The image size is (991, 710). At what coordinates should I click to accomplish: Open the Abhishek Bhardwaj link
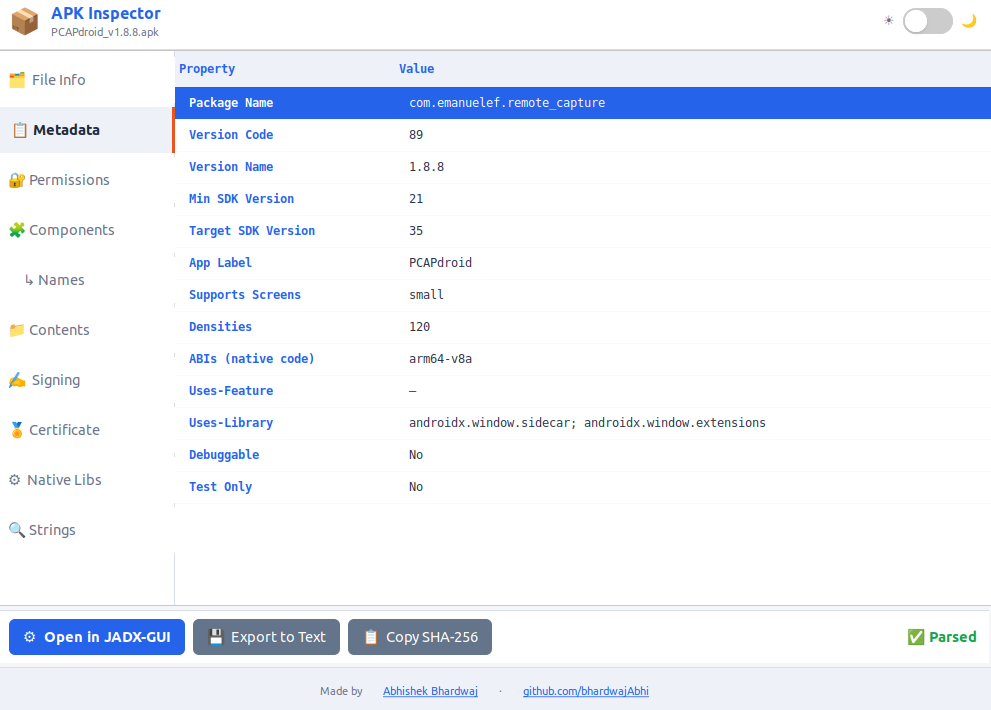tap(430, 691)
